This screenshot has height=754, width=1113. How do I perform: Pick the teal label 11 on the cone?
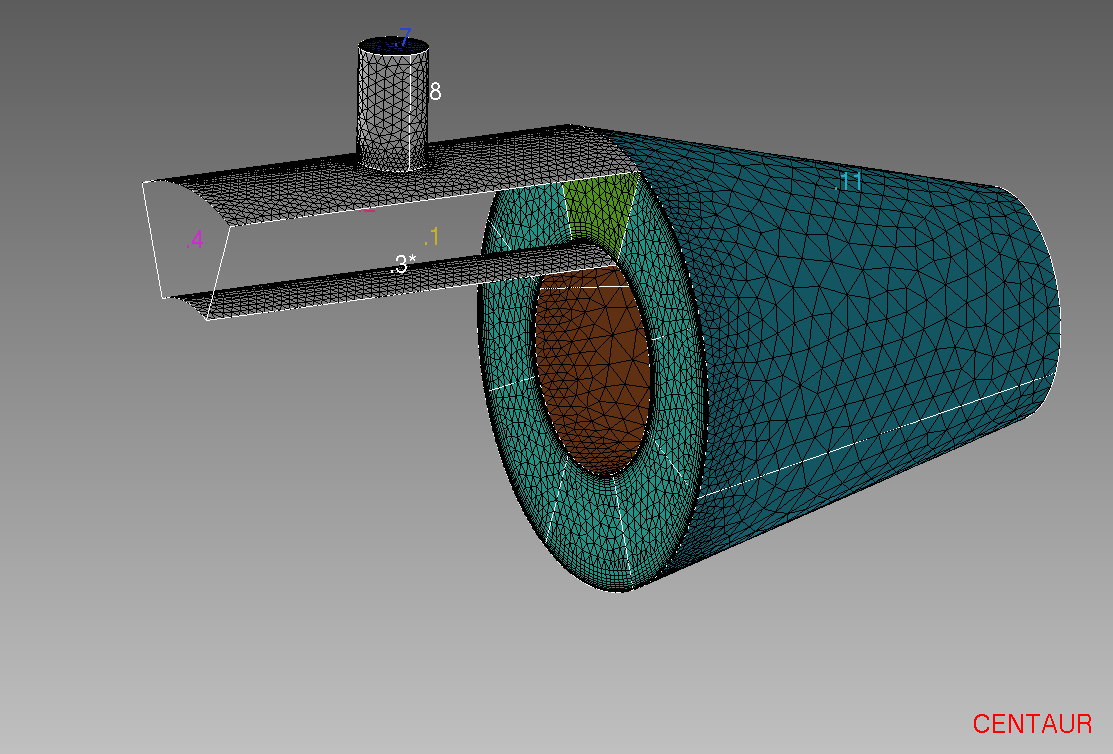[848, 182]
